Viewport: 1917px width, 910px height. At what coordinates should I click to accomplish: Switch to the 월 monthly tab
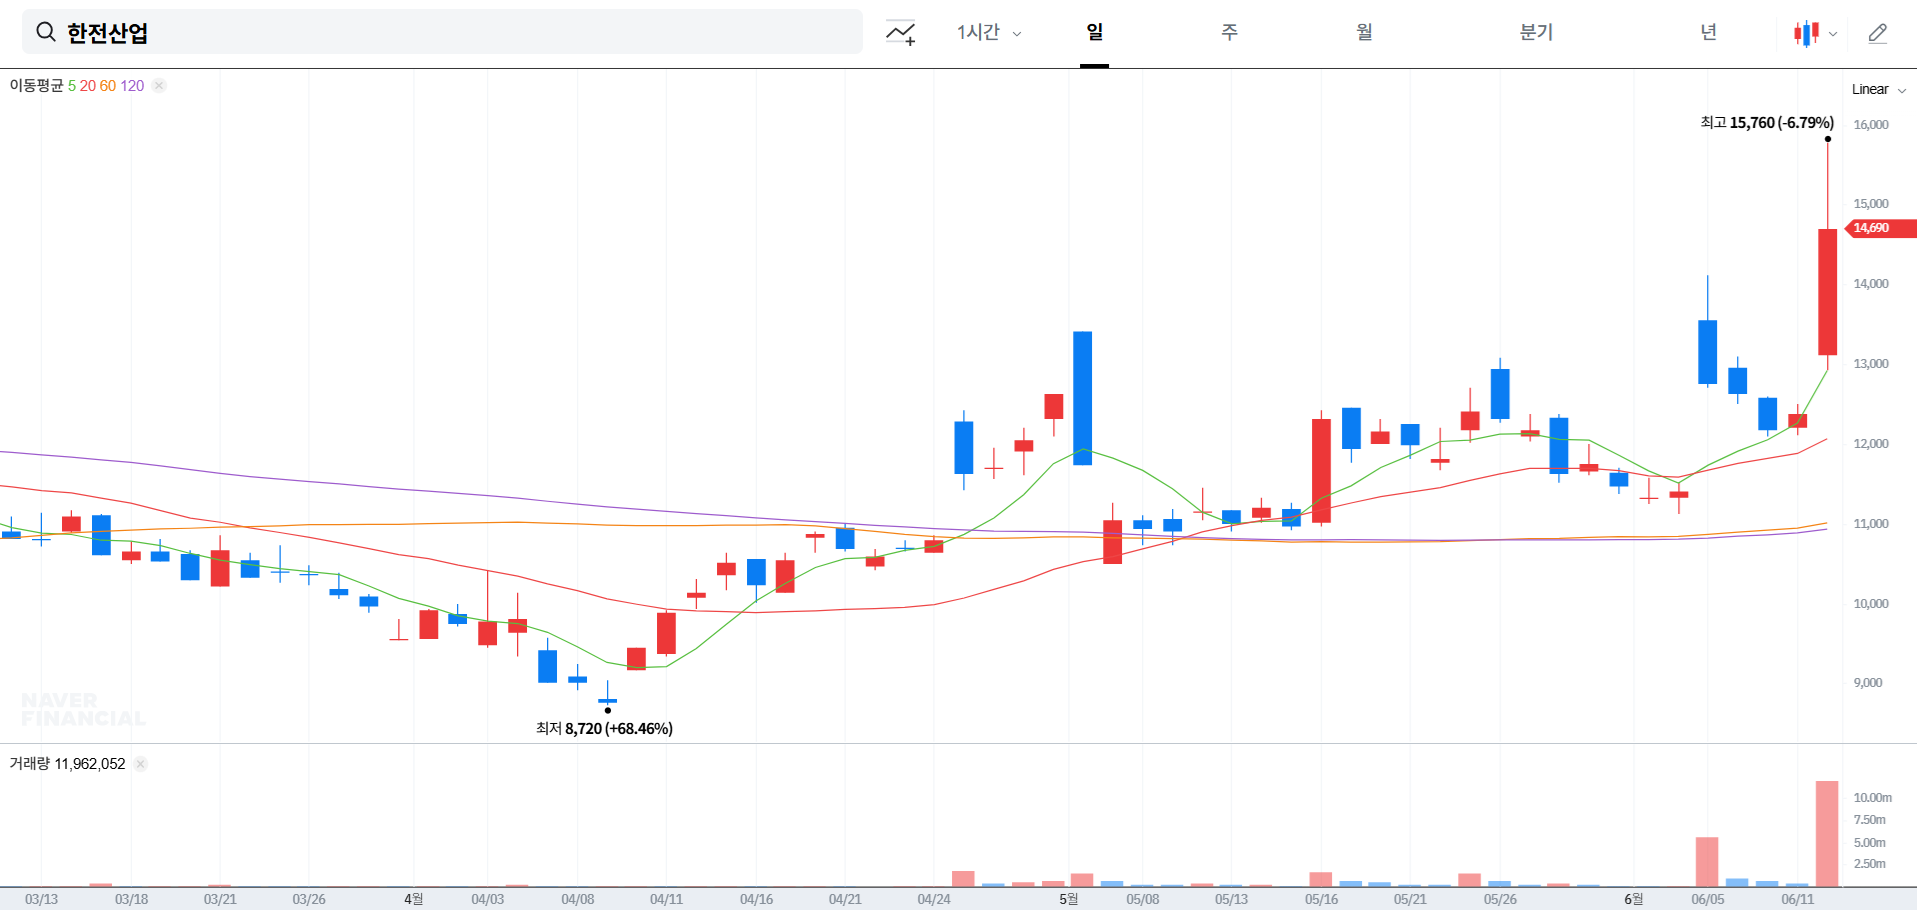pyautogui.click(x=1364, y=32)
